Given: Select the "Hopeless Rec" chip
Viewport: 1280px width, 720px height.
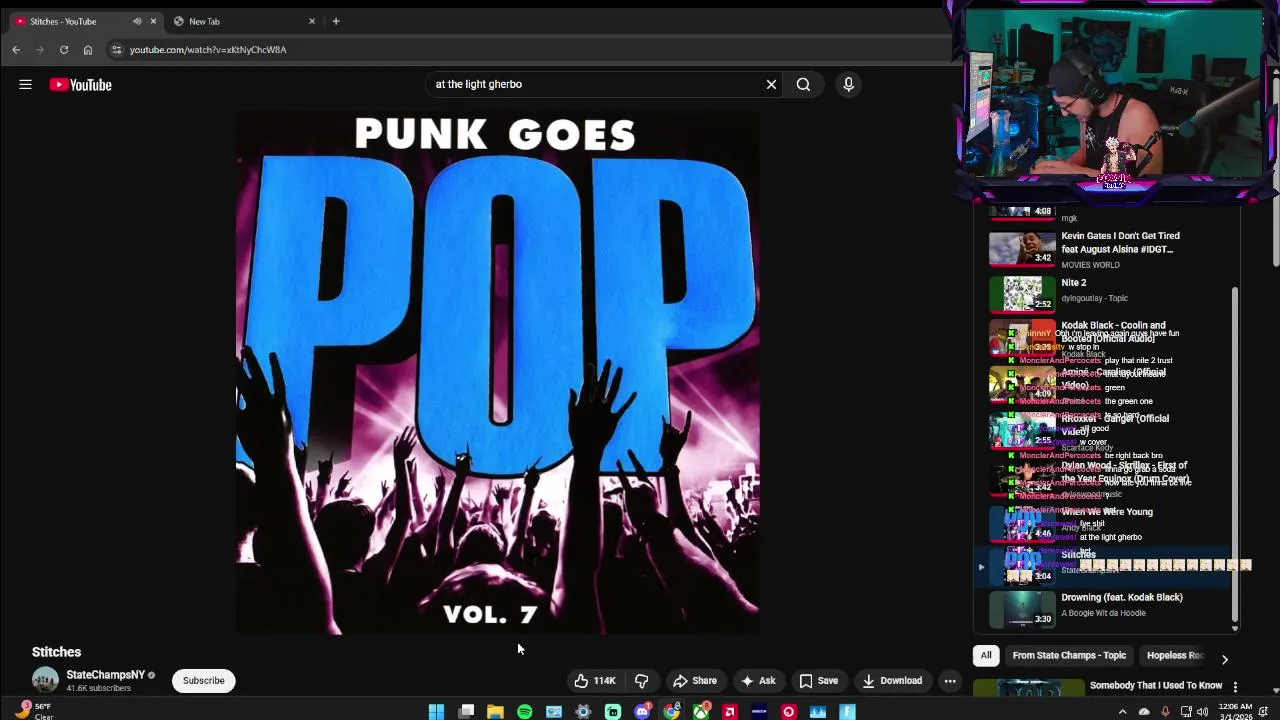Looking at the screenshot, I should pos(1176,656).
